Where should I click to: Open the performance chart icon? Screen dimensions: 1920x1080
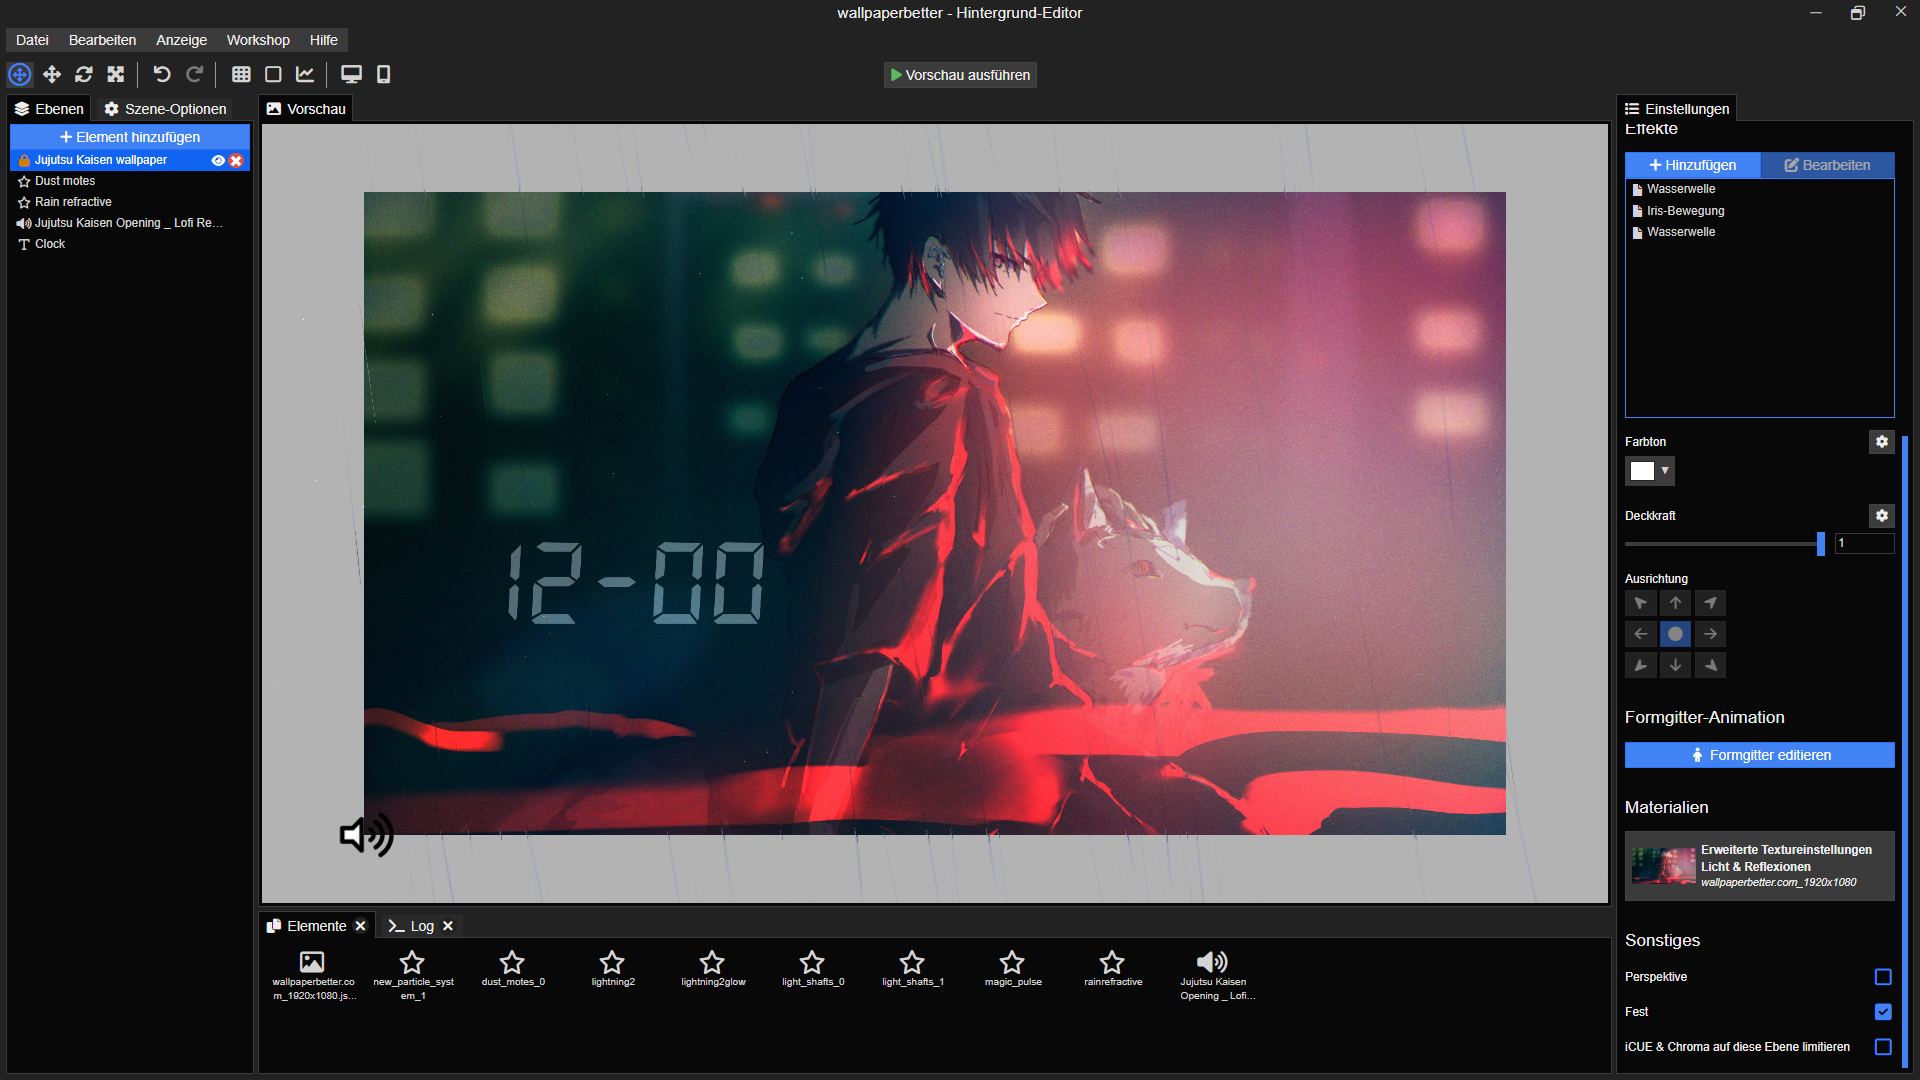click(x=305, y=74)
